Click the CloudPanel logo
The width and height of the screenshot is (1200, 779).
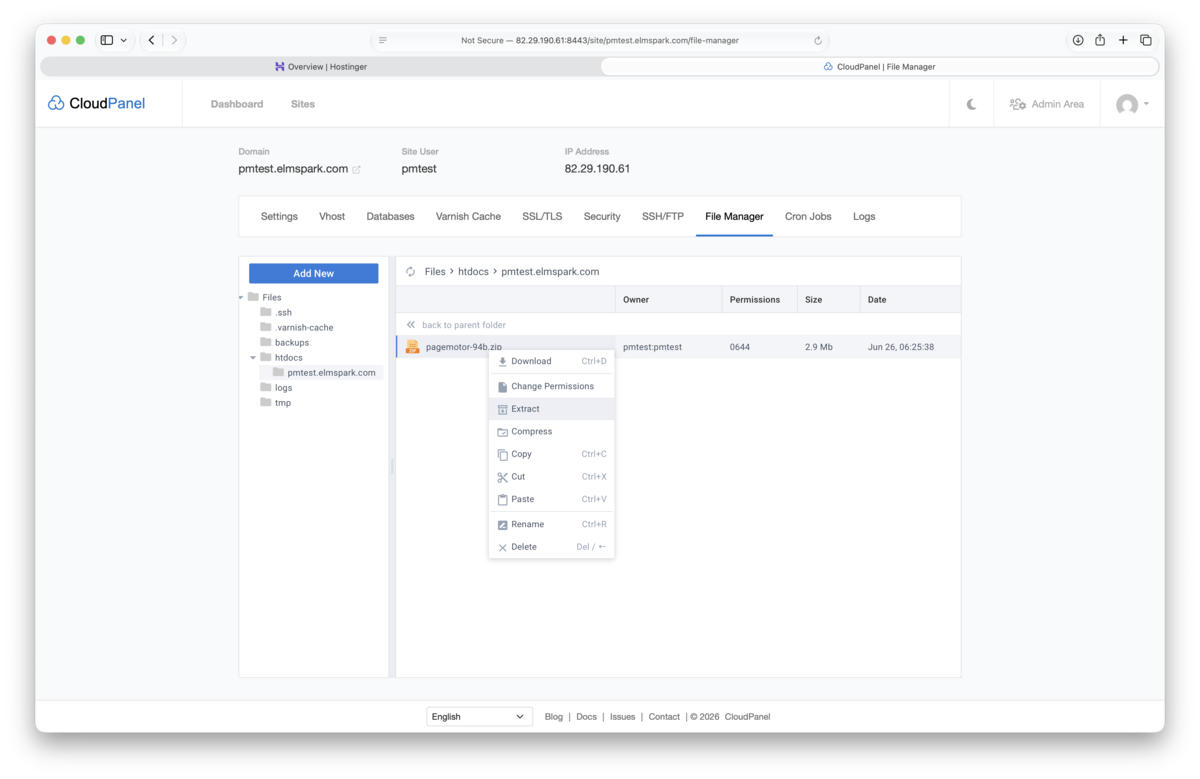97,103
